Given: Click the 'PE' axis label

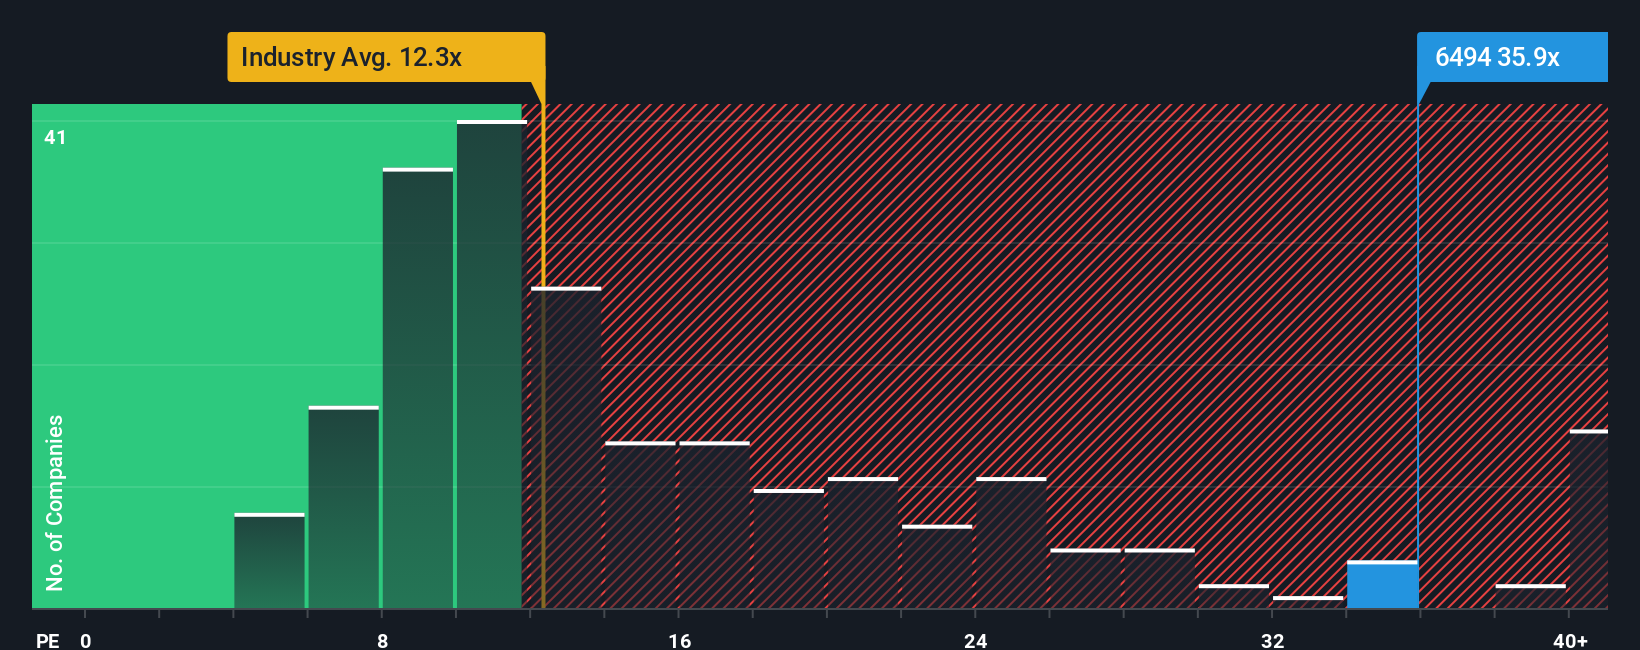Looking at the screenshot, I should (x=48, y=641).
